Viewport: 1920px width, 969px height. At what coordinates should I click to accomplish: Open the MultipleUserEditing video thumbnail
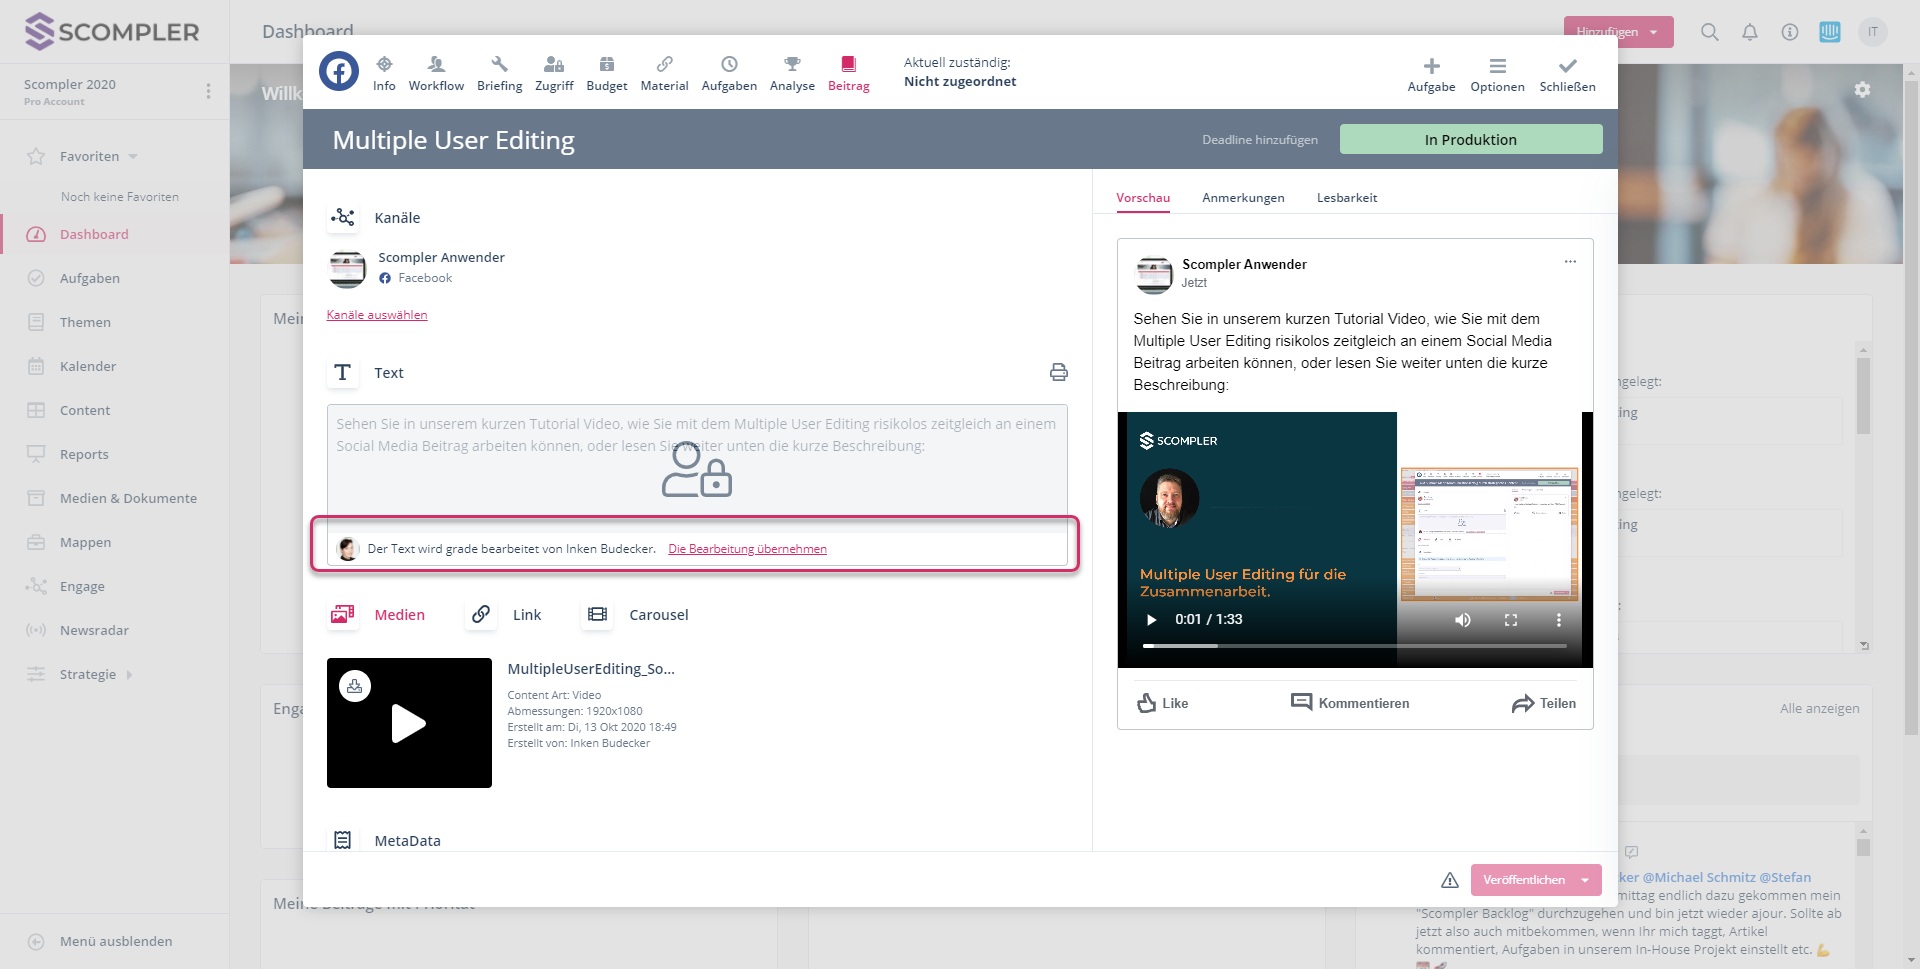click(x=409, y=723)
